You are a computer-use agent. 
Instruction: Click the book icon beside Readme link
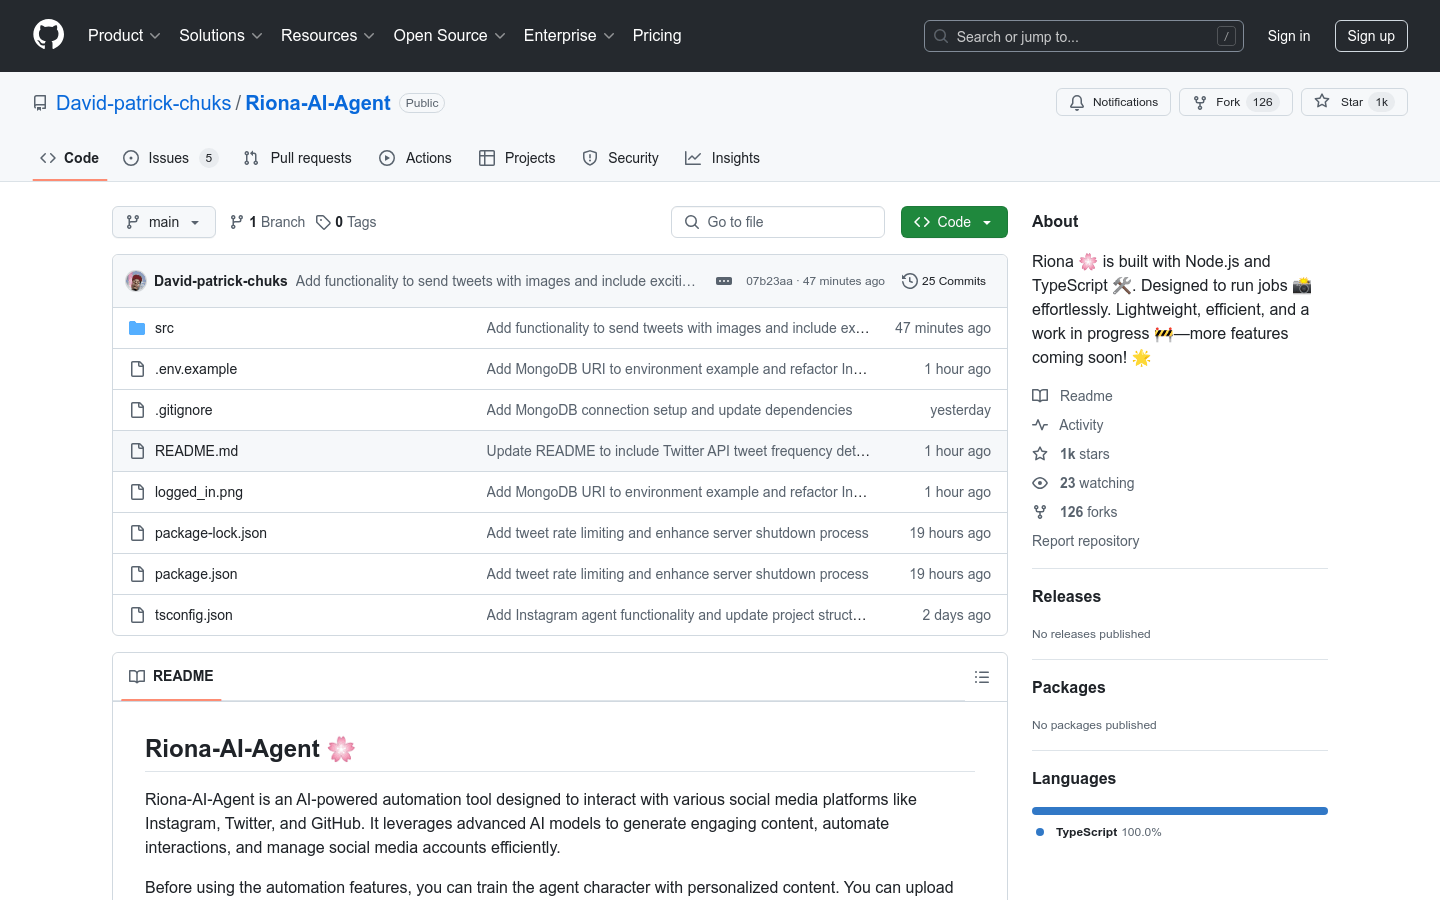click(1040, 396)
